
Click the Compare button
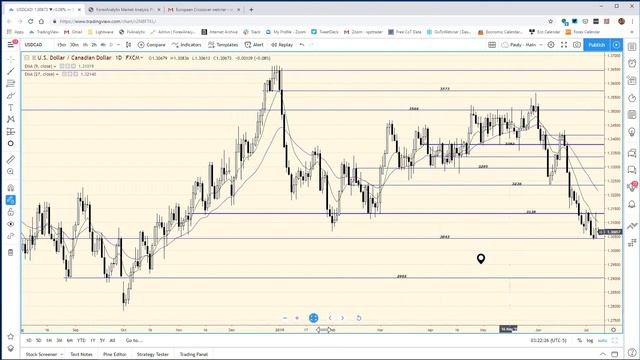[151, 44]
